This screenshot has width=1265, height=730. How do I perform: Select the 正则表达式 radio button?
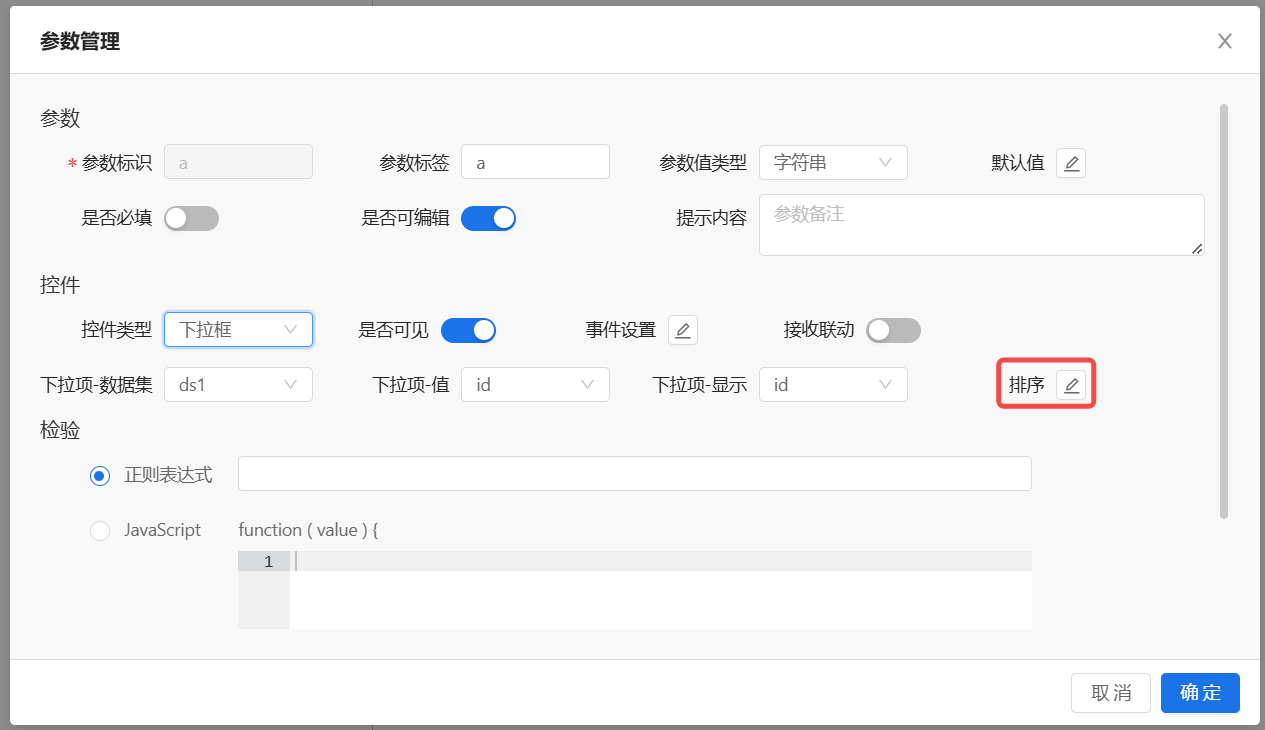coord(100,475)
